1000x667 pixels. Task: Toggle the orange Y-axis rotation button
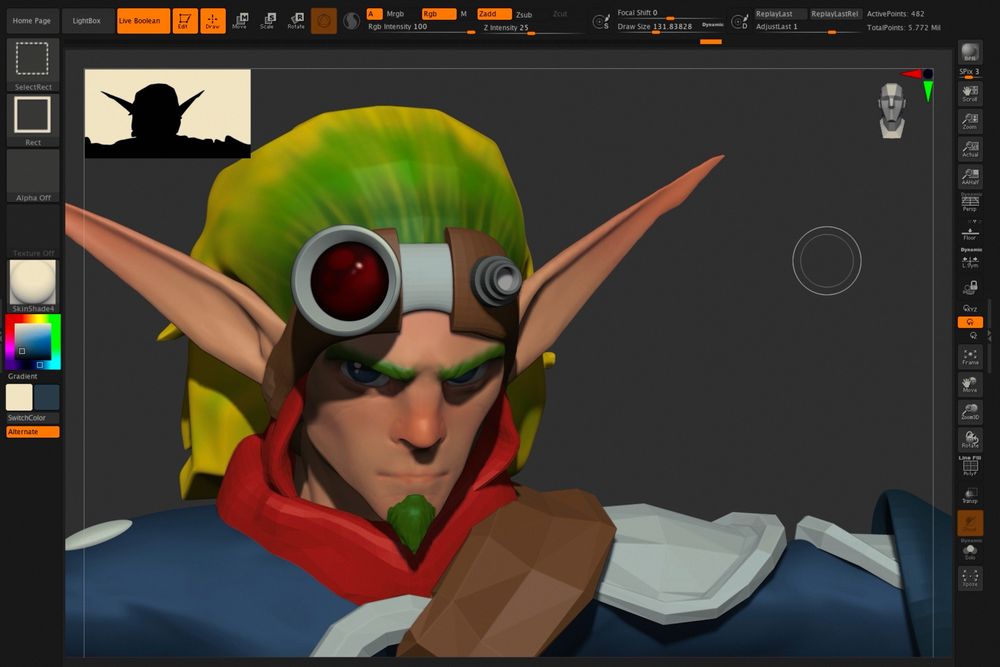[x=970, y=322]
